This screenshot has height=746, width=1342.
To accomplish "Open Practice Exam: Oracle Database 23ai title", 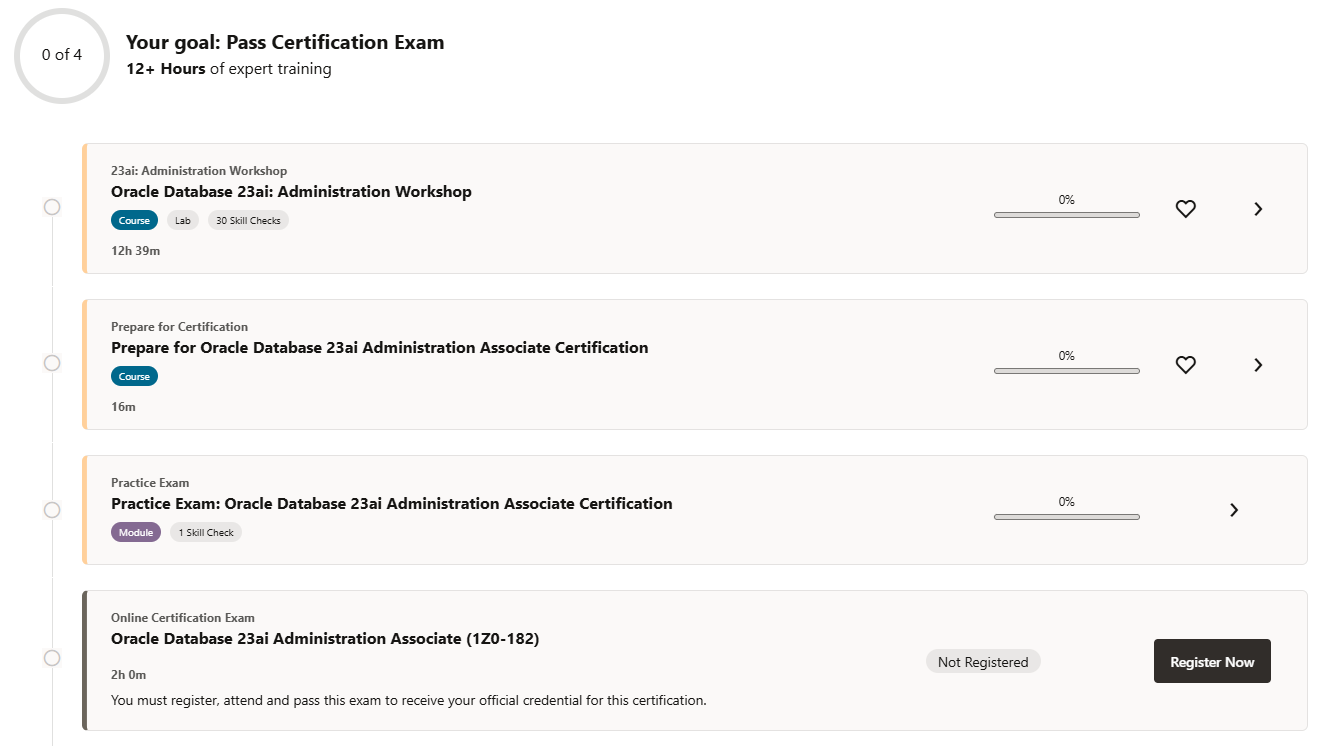I will coord(391,504).
